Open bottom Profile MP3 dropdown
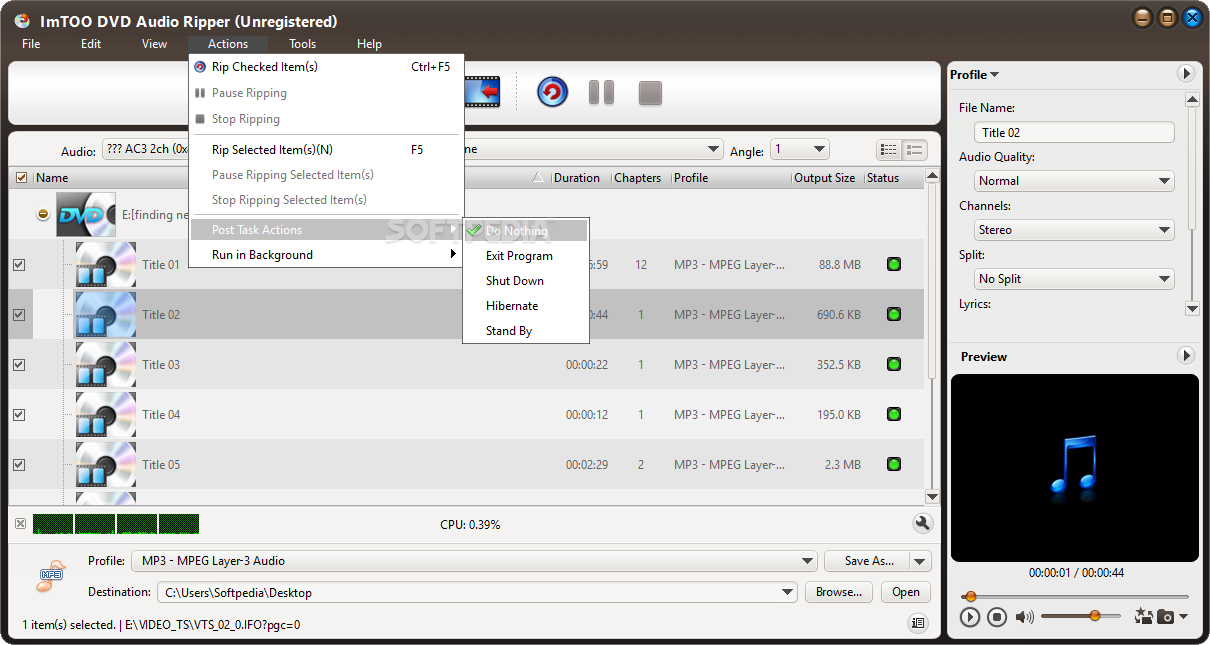Screen dimensions: 1210x645 [475, 561]
